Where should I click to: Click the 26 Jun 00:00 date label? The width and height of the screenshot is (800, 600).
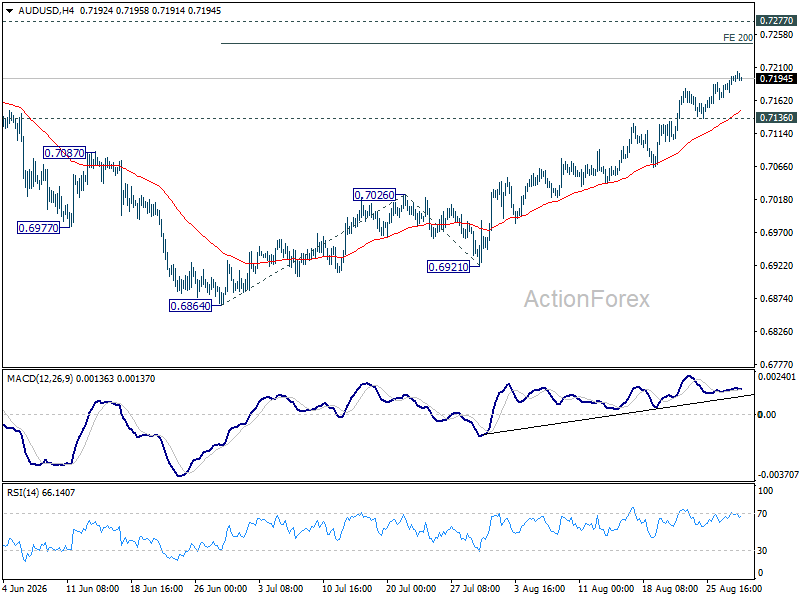pyautogui.click(x=220, y=589)
